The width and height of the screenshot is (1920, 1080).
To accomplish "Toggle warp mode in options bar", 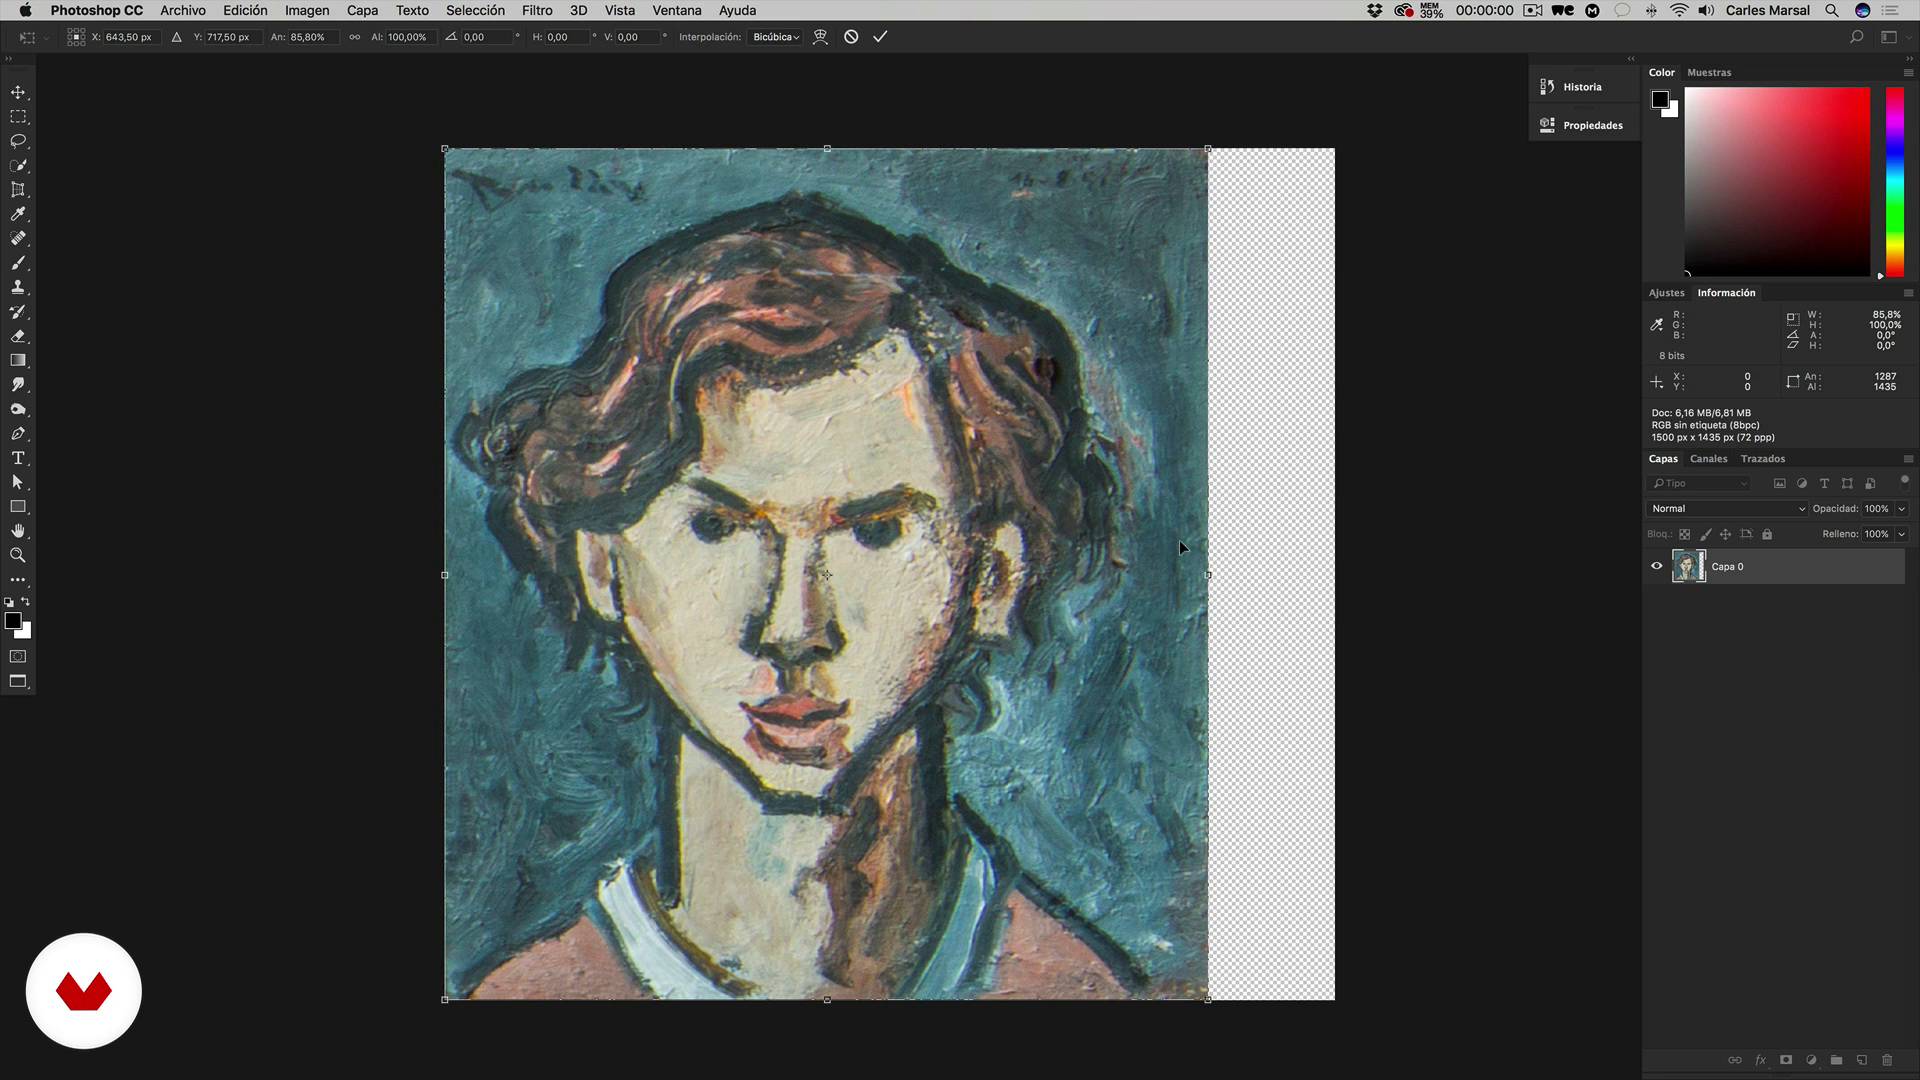I will (x=820, y=37).
